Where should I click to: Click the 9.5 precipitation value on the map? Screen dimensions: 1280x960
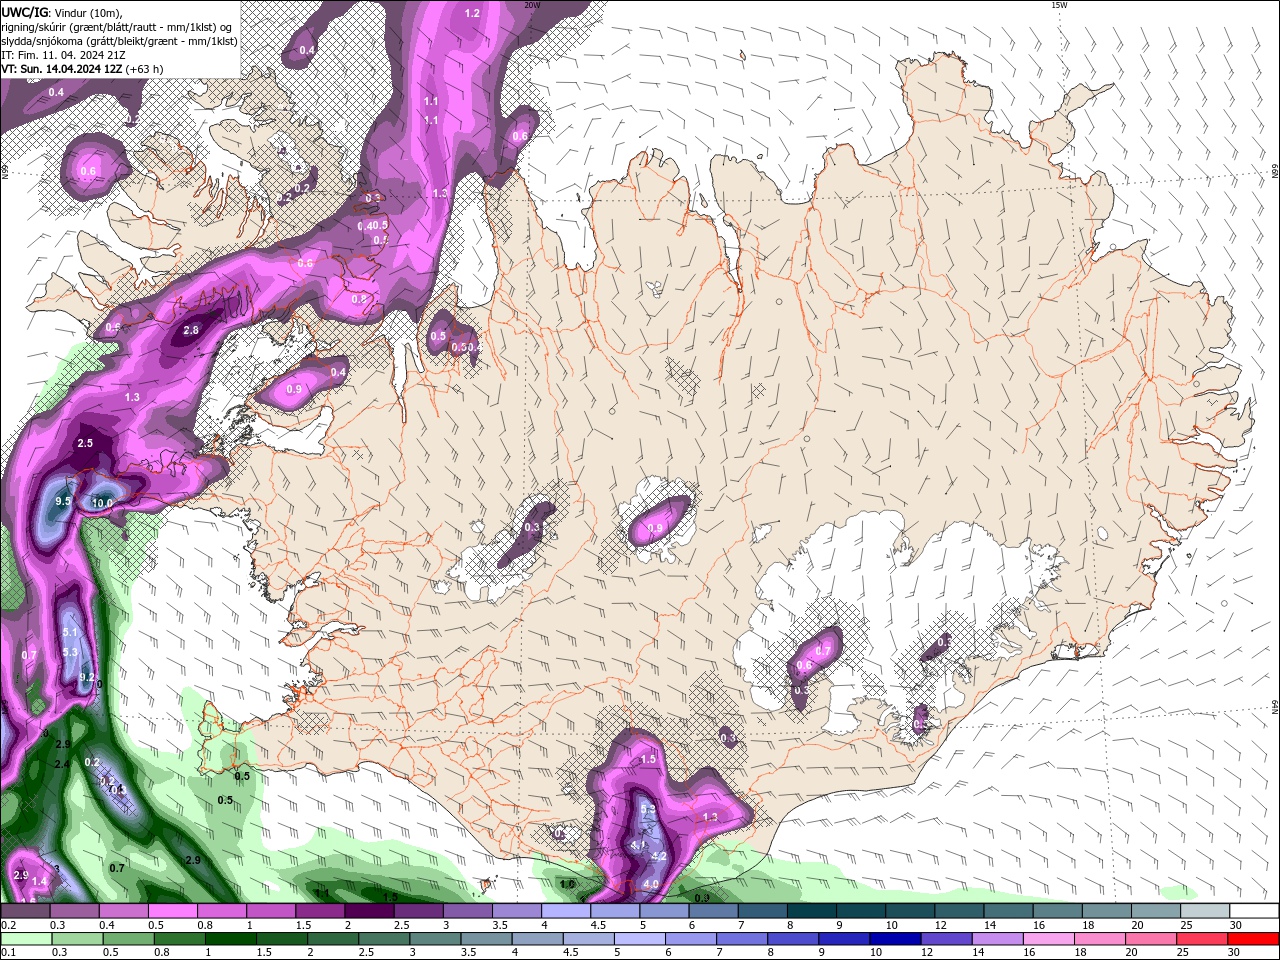click(64, 501)
